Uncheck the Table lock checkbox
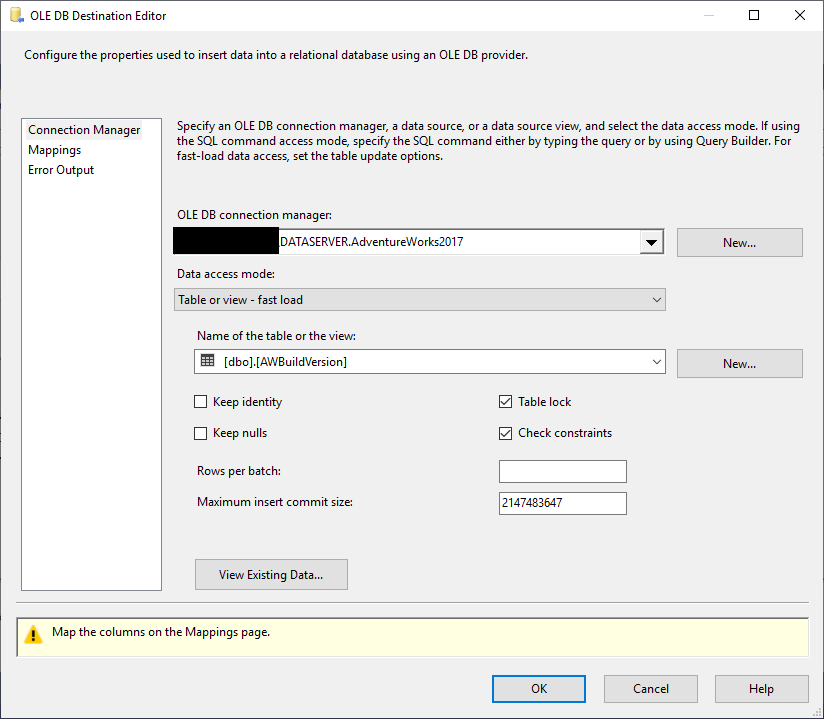Viewport: 824px width, 719px height. click(x=506, y=402)
